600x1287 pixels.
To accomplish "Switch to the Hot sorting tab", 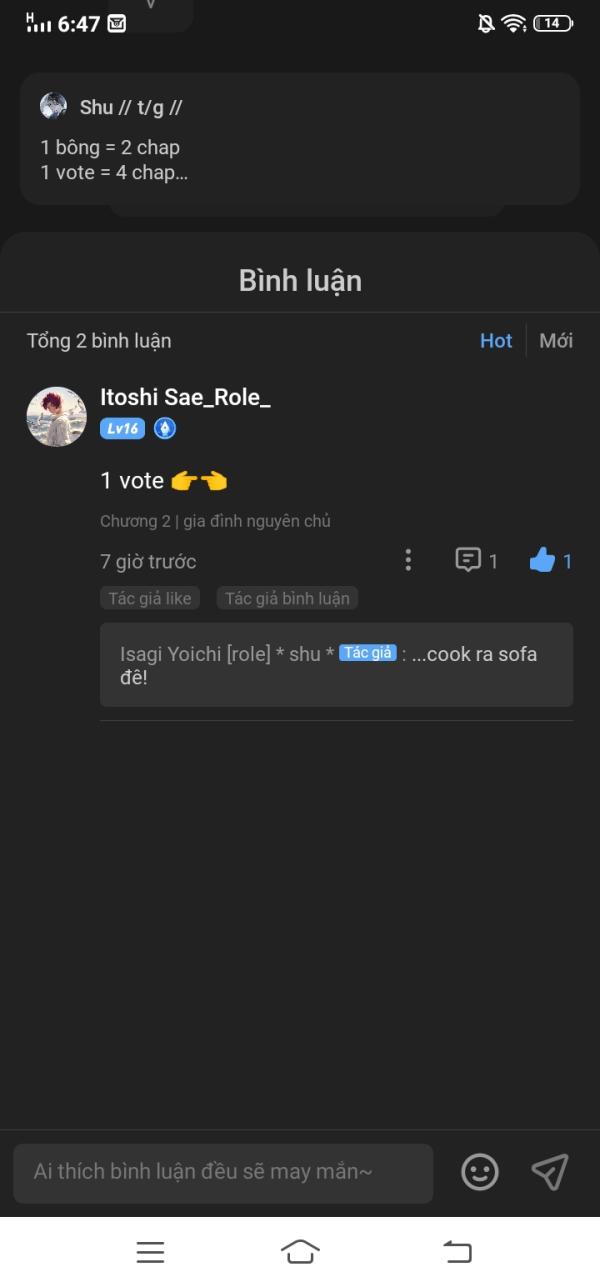I will coord(496,341).
